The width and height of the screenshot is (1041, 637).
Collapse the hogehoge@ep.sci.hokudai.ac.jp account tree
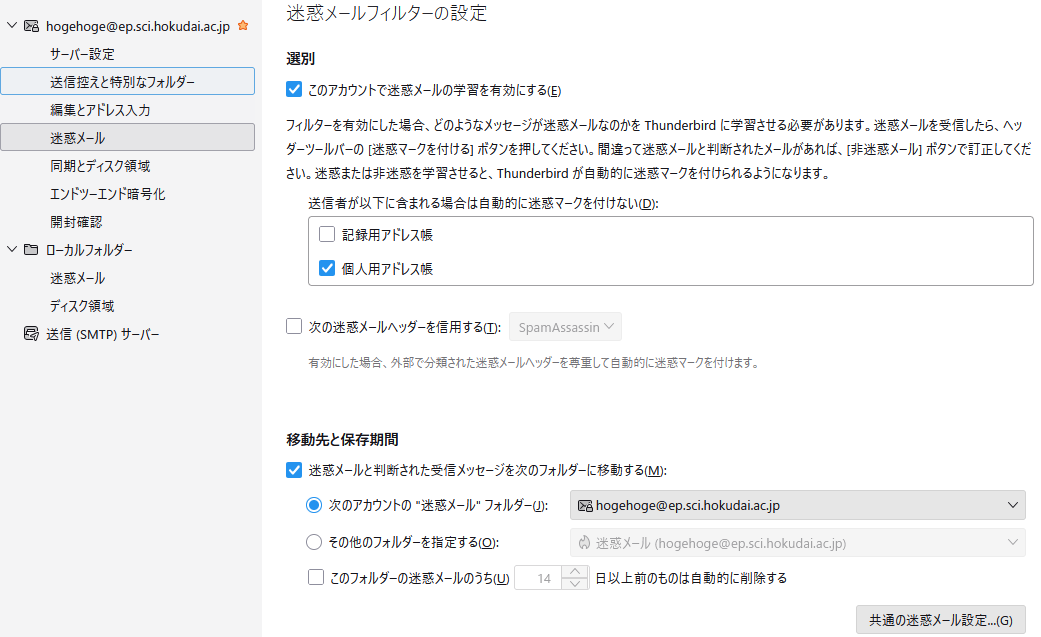(11, 25)
